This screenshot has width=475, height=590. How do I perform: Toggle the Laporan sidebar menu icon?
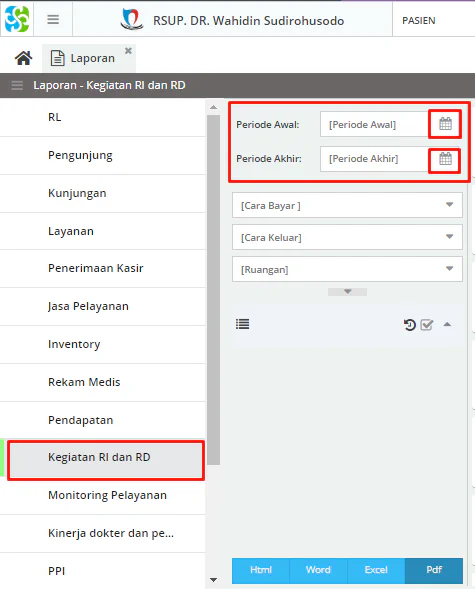(x=17, y=85)
